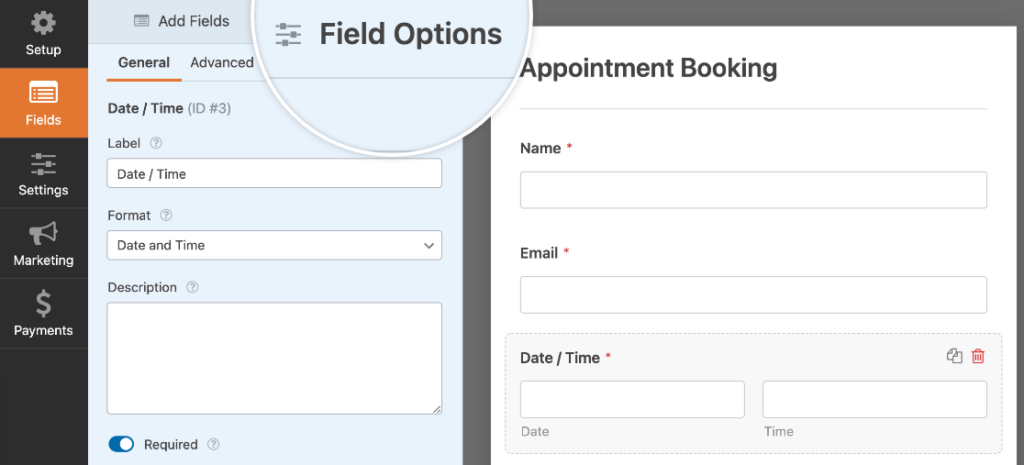Delete the Date / Time field
This screenshot has width=1024, height=465.
(x=978, y=356)
